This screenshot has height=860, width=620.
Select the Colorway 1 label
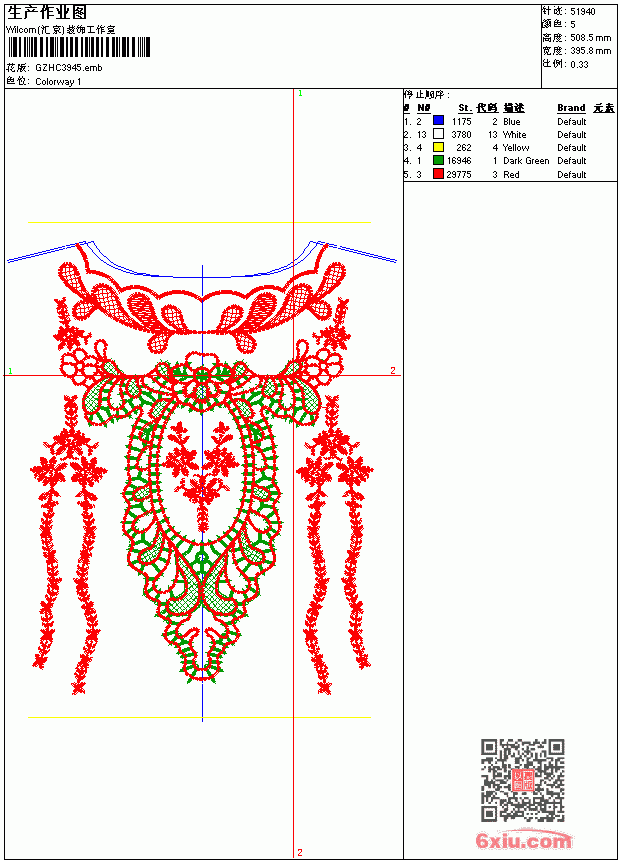58,82
